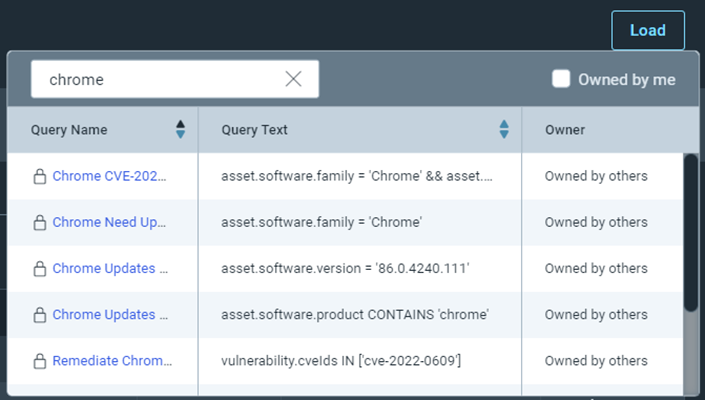705x400 pixels.
Task: Click Owned by others in Chrome Need Up... row
Action: 596,222
